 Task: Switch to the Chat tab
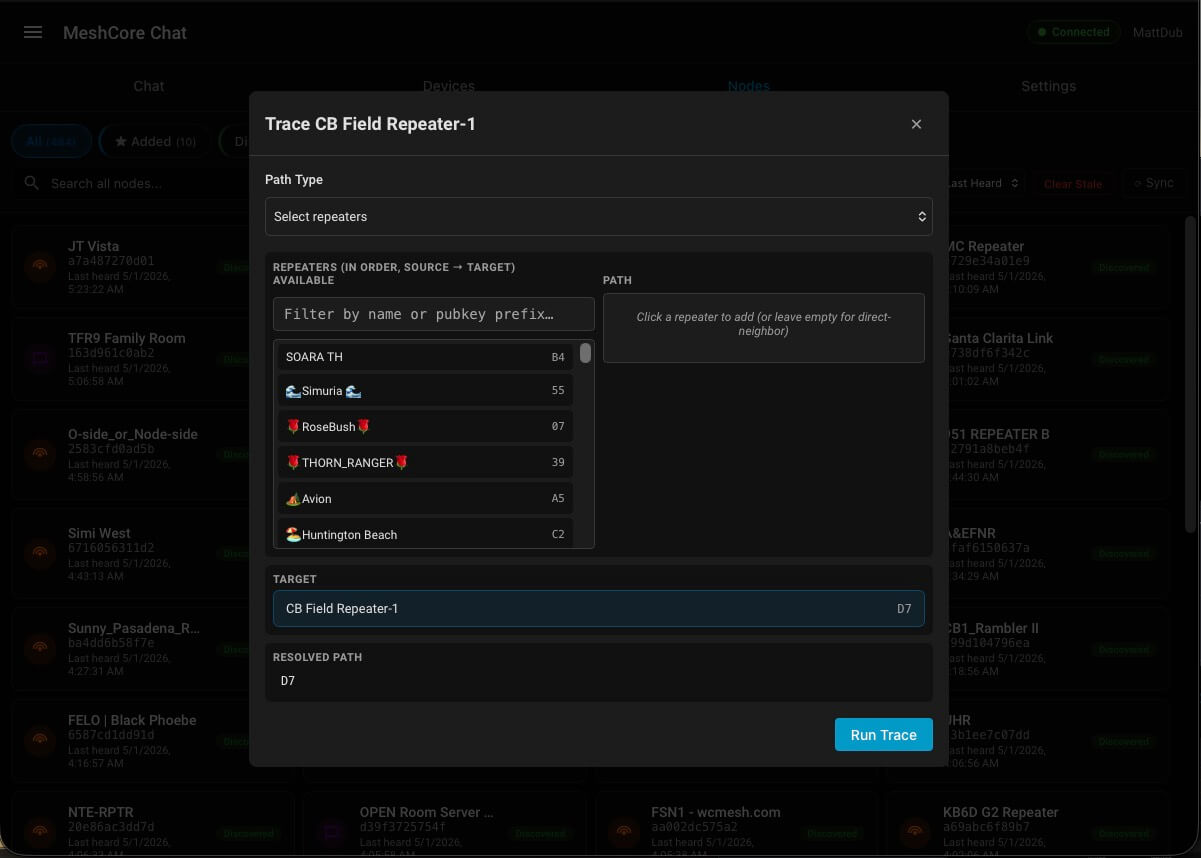[149, 86]
